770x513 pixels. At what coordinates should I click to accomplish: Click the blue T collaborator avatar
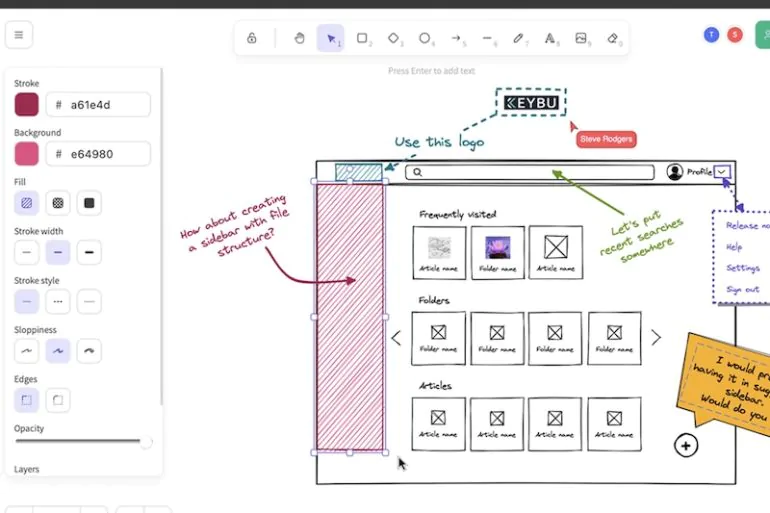712,35
